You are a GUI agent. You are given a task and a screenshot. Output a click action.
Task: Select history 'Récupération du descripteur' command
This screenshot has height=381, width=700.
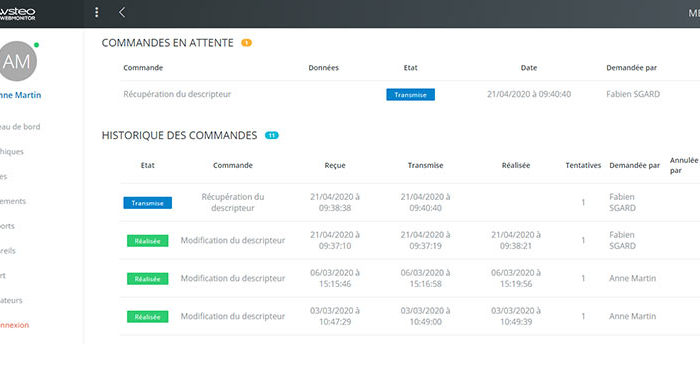point(233,202)
